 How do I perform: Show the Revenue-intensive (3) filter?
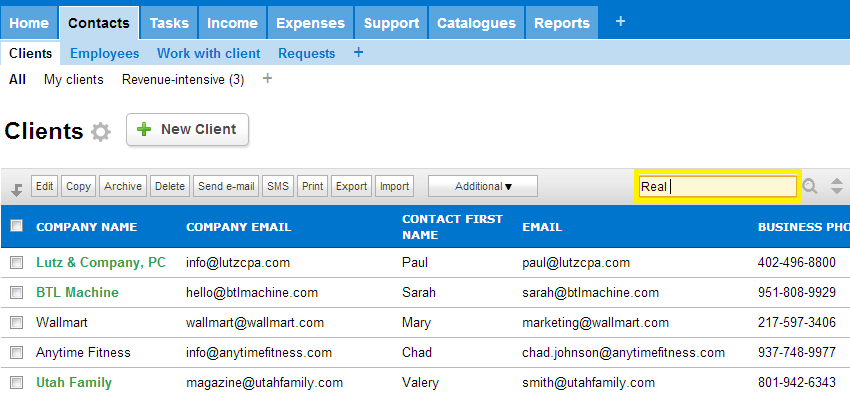tap(183, 80)
